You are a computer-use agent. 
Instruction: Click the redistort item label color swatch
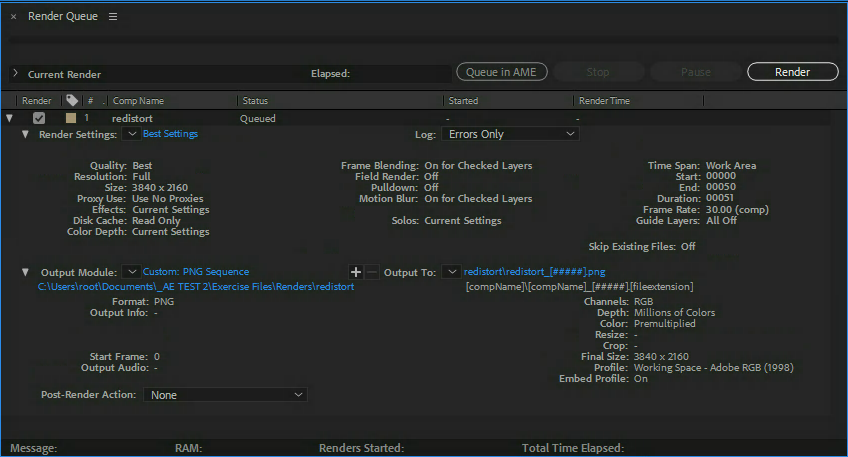(x=71, y=118)
